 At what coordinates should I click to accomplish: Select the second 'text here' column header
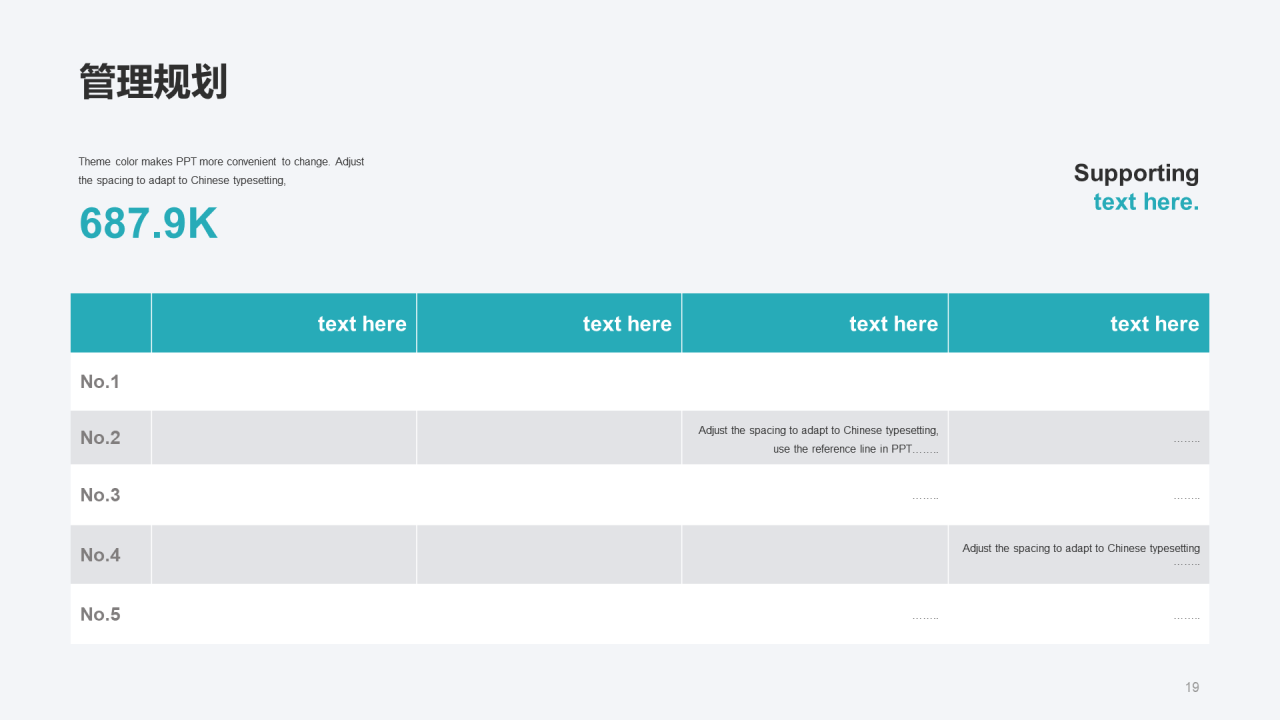pyautogui.click(x=627, y=324)
